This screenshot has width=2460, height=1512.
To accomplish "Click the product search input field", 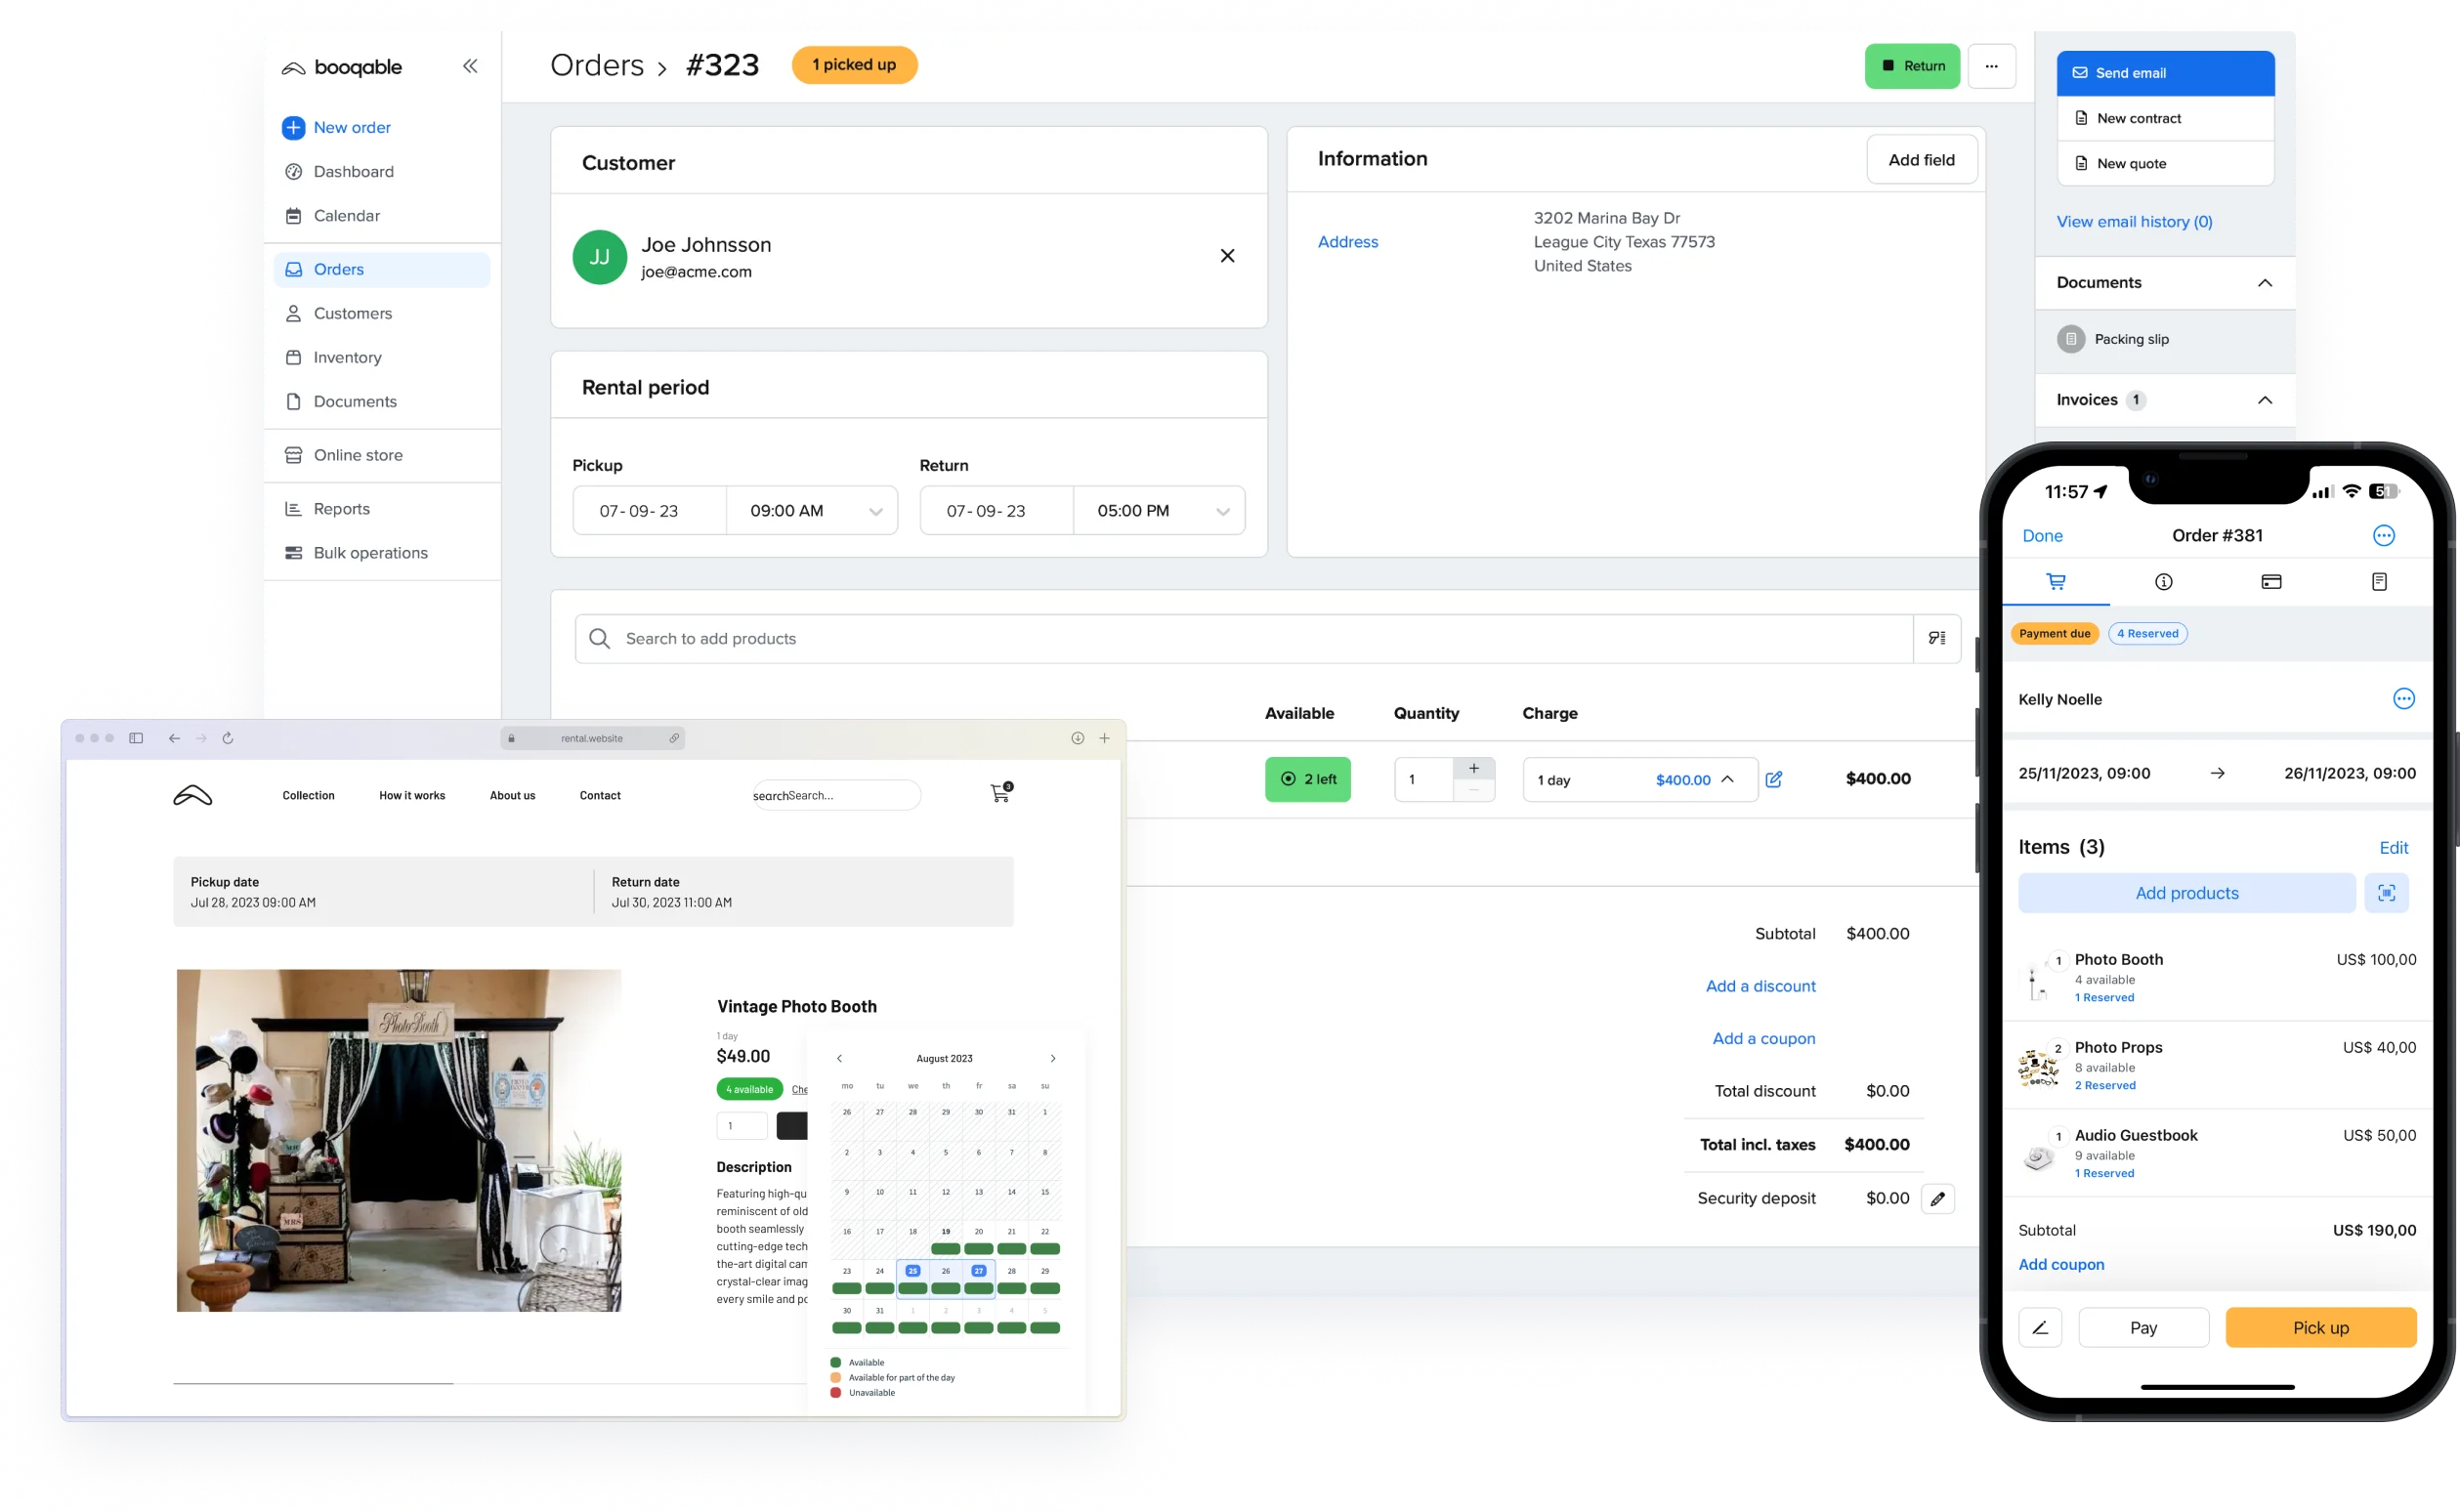I will (1248, 636).
